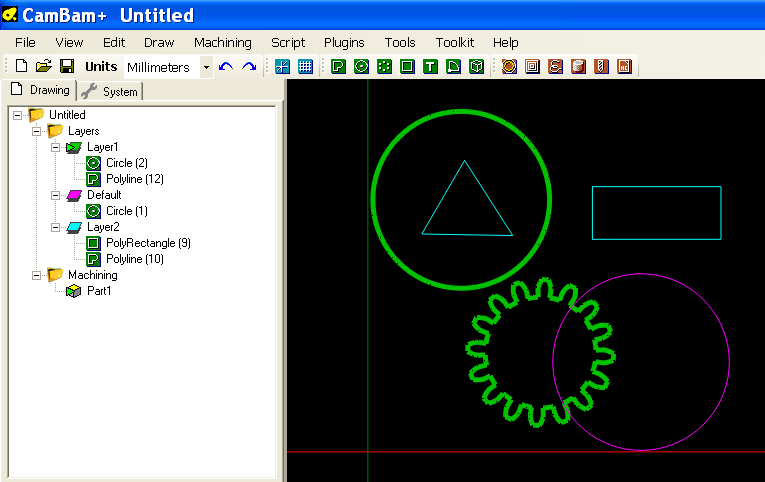Click the Pocket machining operation icon

pos(533,67)
